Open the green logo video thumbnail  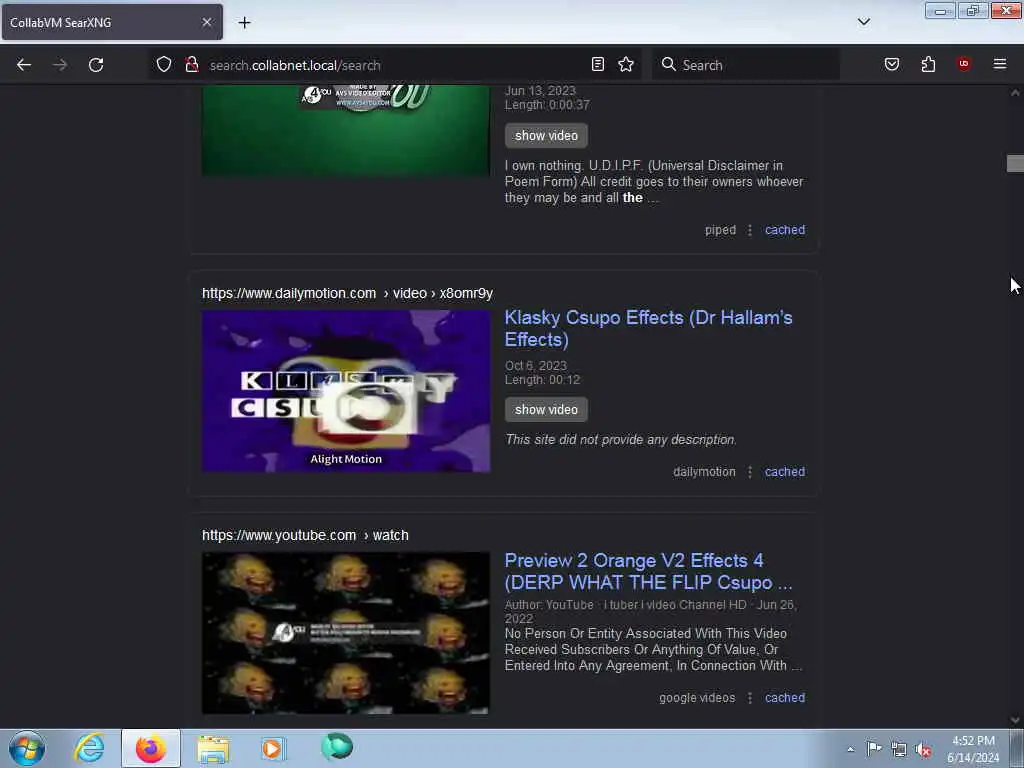(345, 130)
